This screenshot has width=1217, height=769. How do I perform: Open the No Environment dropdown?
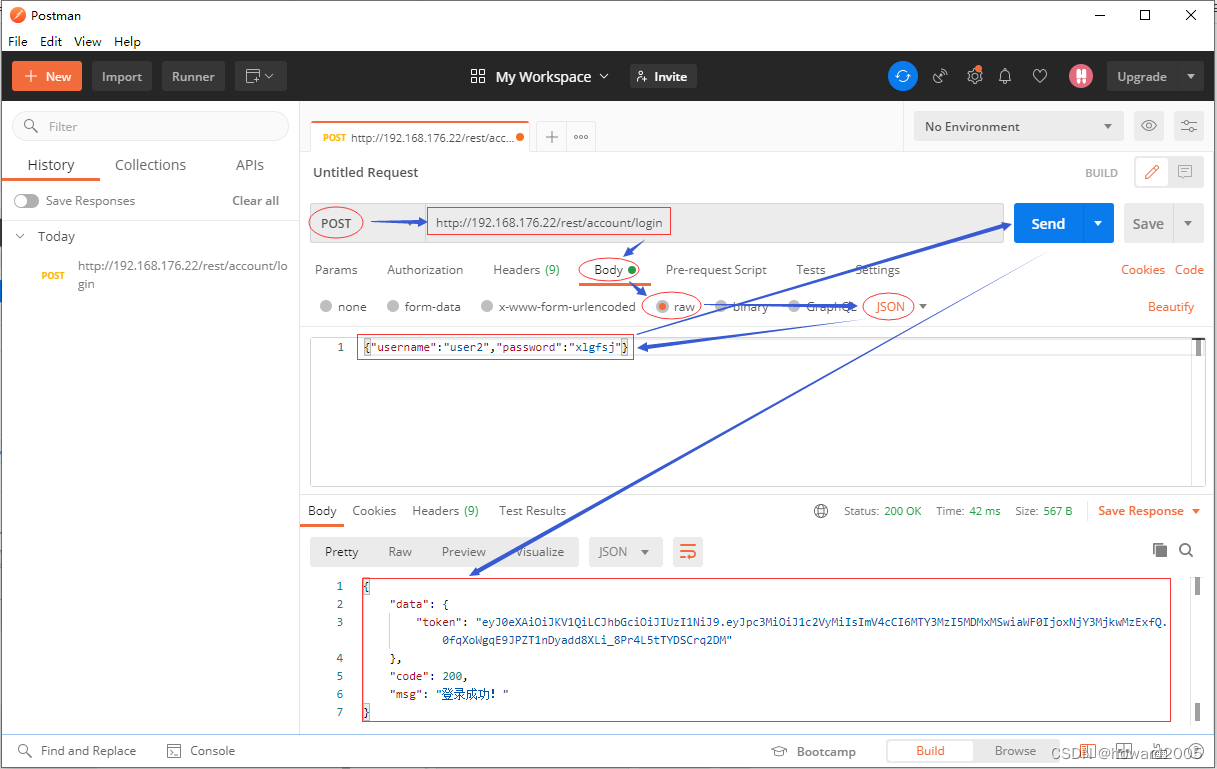[1018, 126]
